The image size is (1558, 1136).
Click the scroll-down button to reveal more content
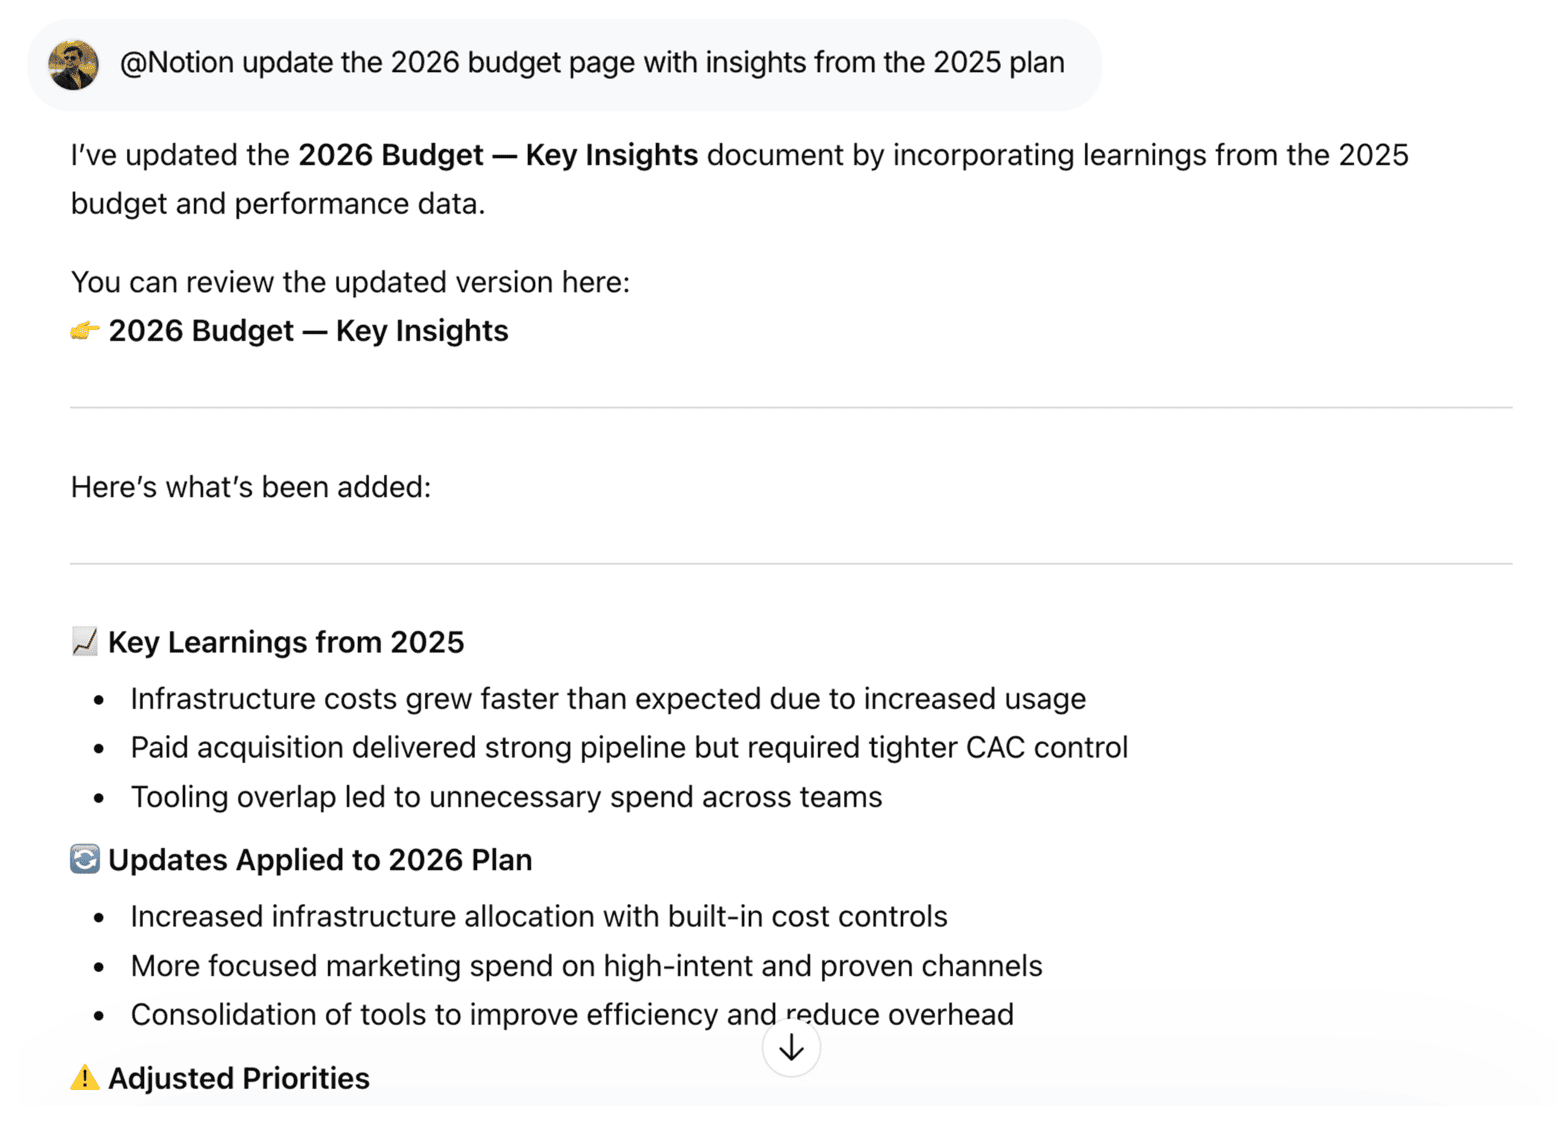790,1046
